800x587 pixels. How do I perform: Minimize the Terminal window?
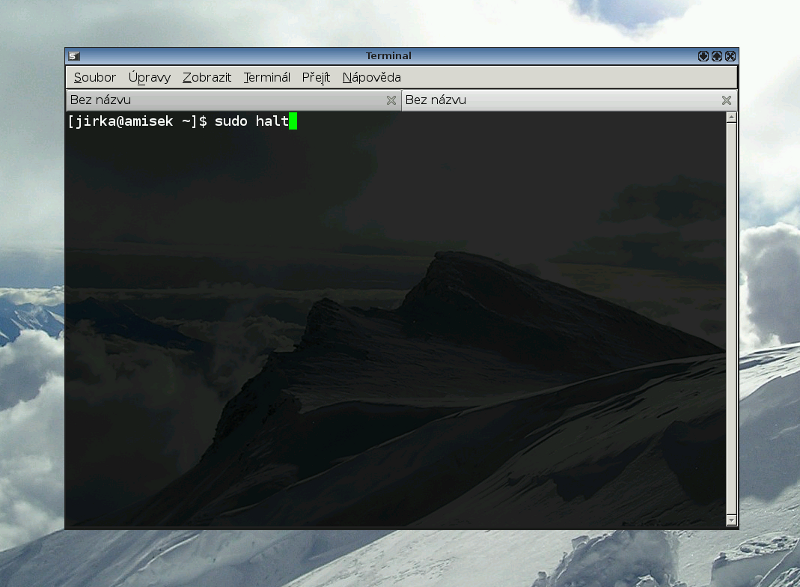(x=703, y=56)
